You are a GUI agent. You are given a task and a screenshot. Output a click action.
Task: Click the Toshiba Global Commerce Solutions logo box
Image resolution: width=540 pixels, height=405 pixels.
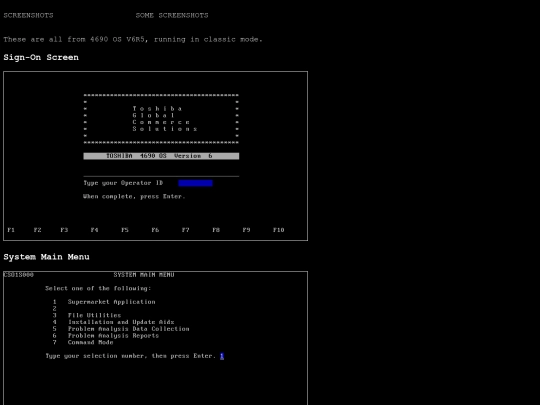(161, 119)
